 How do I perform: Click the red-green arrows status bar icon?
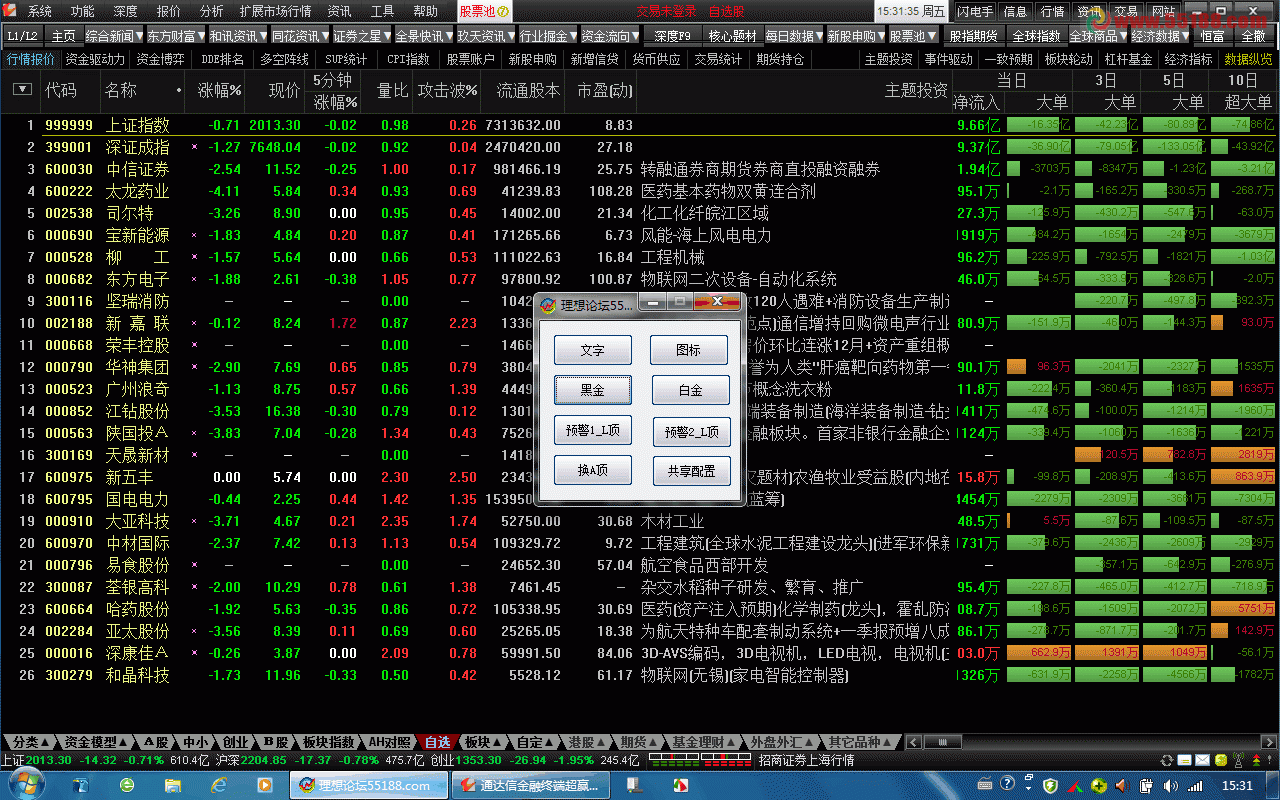point(1256,760)
